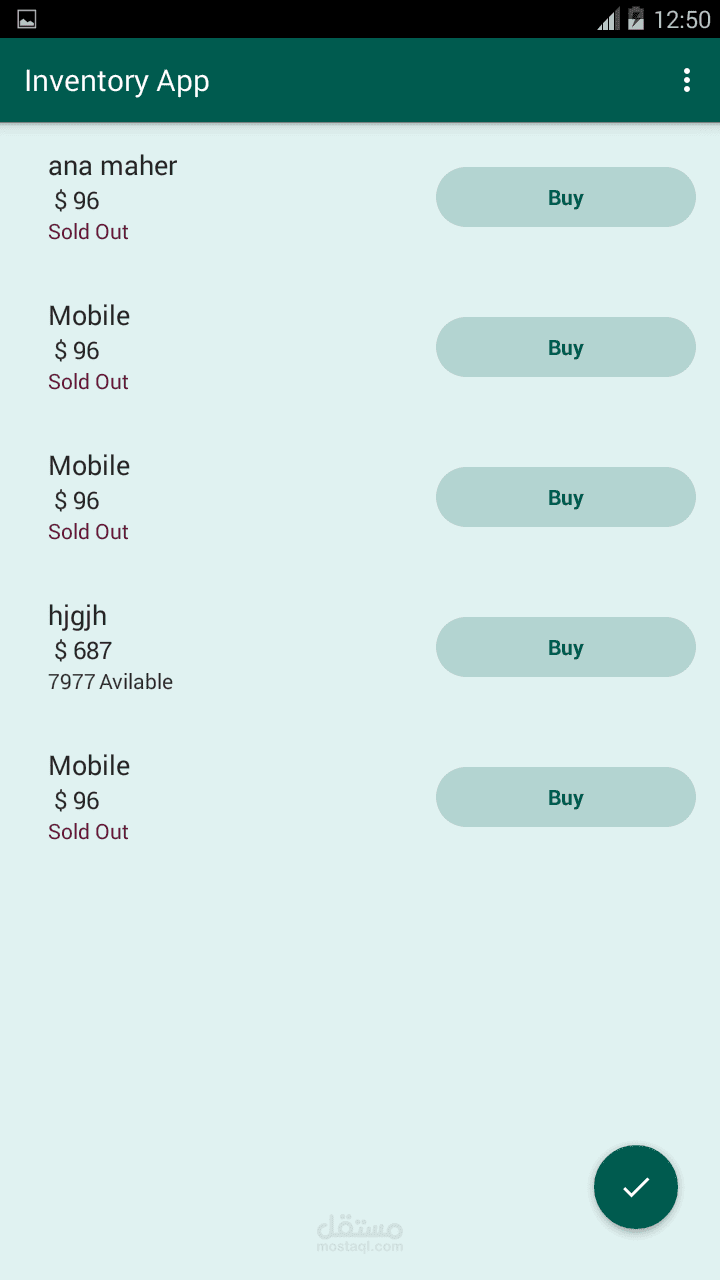Tap the $ 96 price under ana maher
Image resolution: width=720 pixels, height=1280 pixels.
tap(77, 201)
